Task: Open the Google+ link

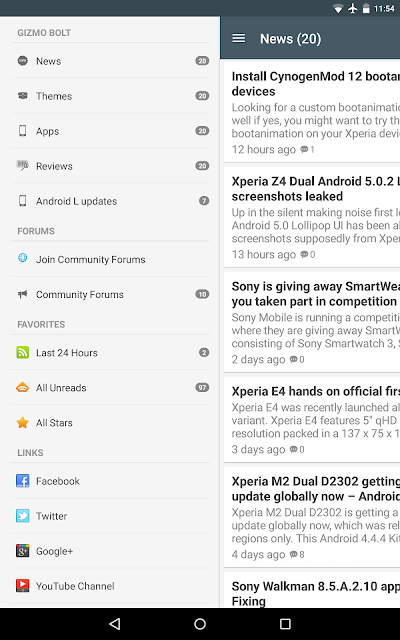Action: point(110,551)
